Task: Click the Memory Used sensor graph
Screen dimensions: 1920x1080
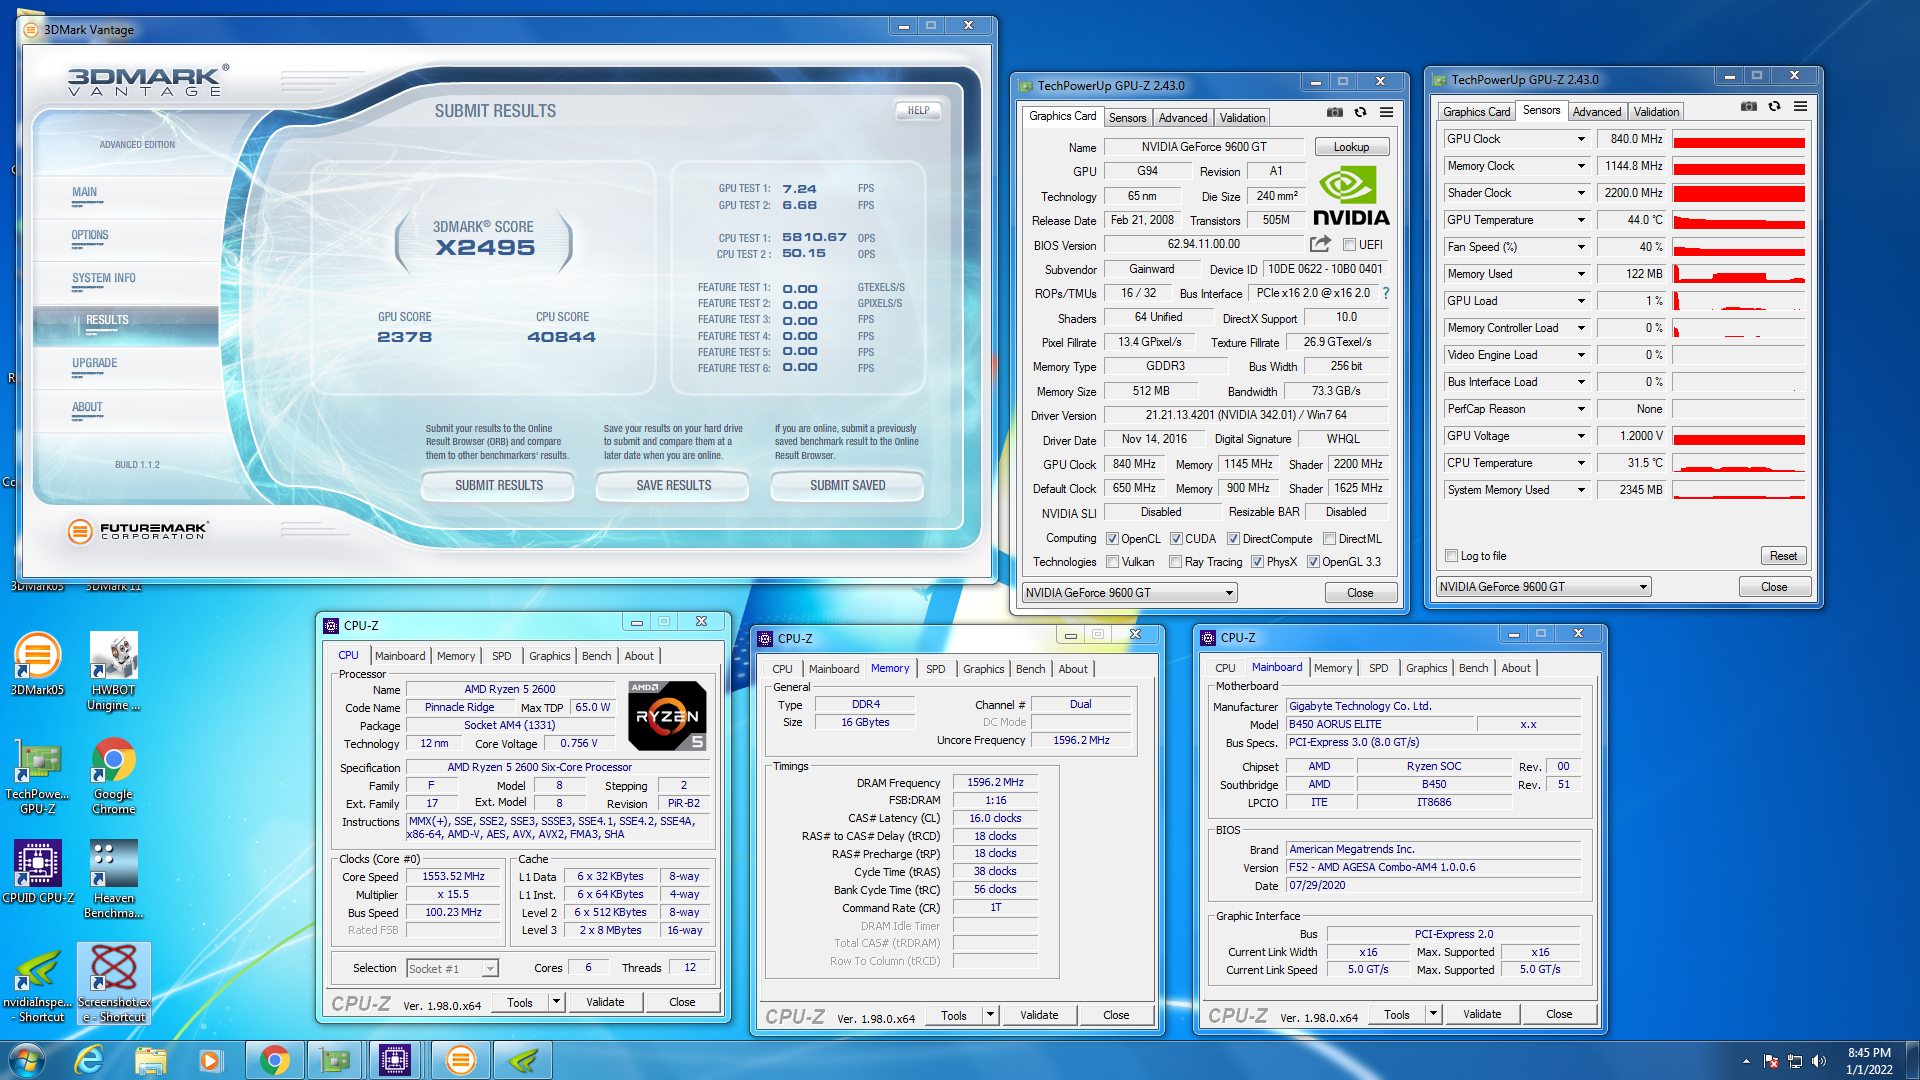Action: [x=1739, y=274]
